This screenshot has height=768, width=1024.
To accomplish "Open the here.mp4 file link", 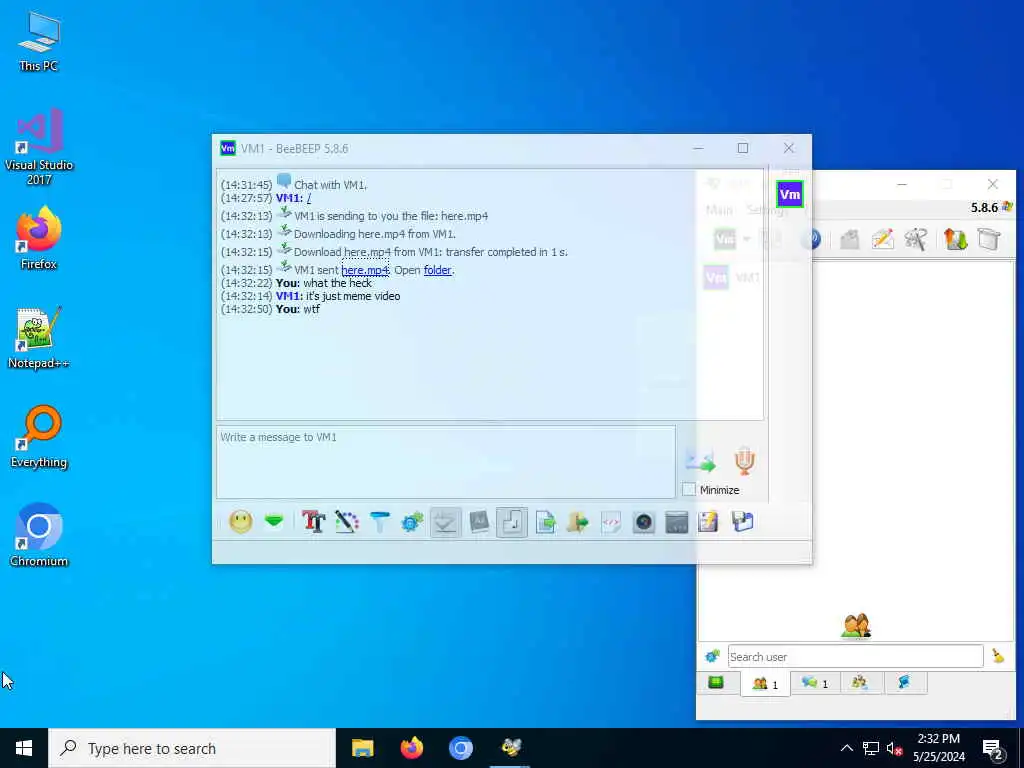I will [365, 270].
